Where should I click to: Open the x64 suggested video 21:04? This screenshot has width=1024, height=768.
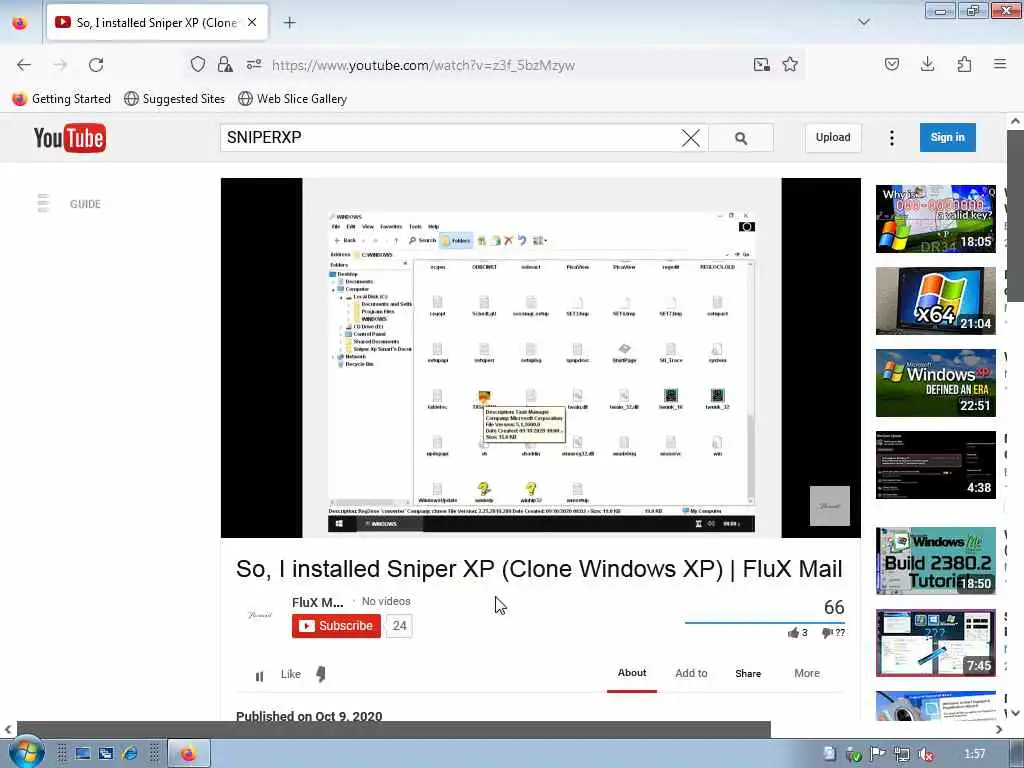click(x=935, y=300)
